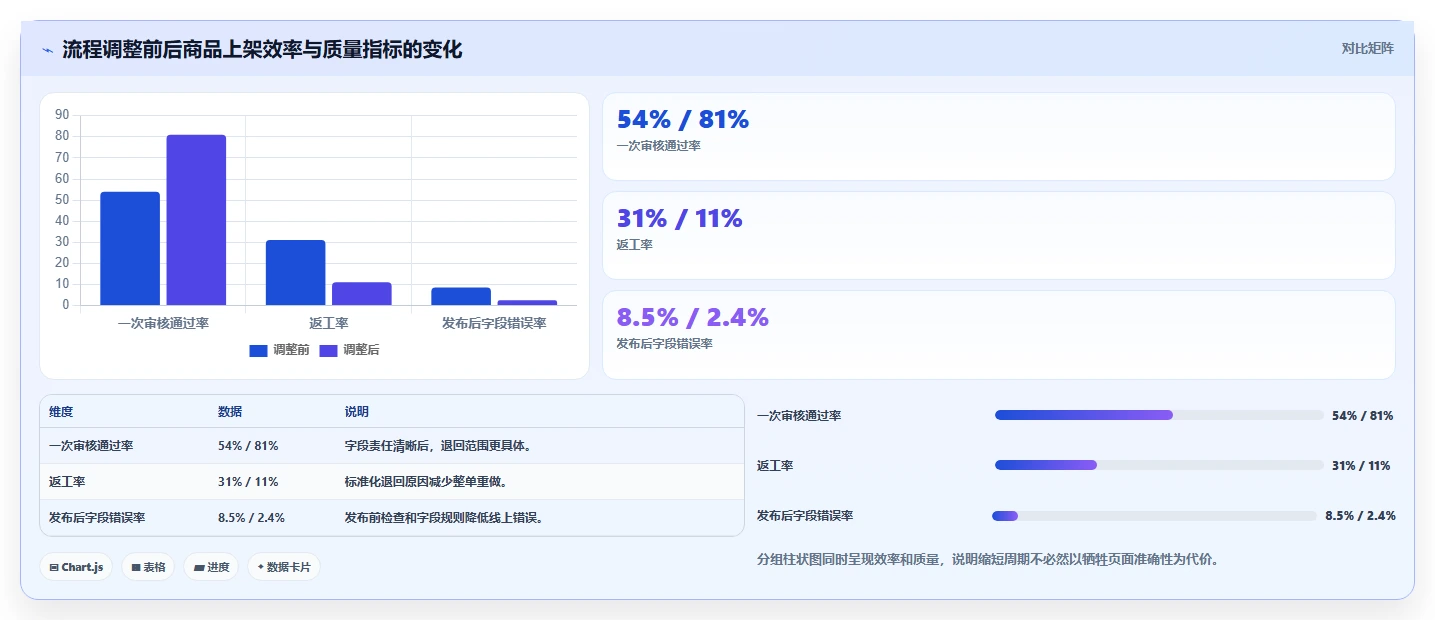Click progress label 31% / 11% value
This screenshot has width=1435, height=620.
click(1361, 466)
